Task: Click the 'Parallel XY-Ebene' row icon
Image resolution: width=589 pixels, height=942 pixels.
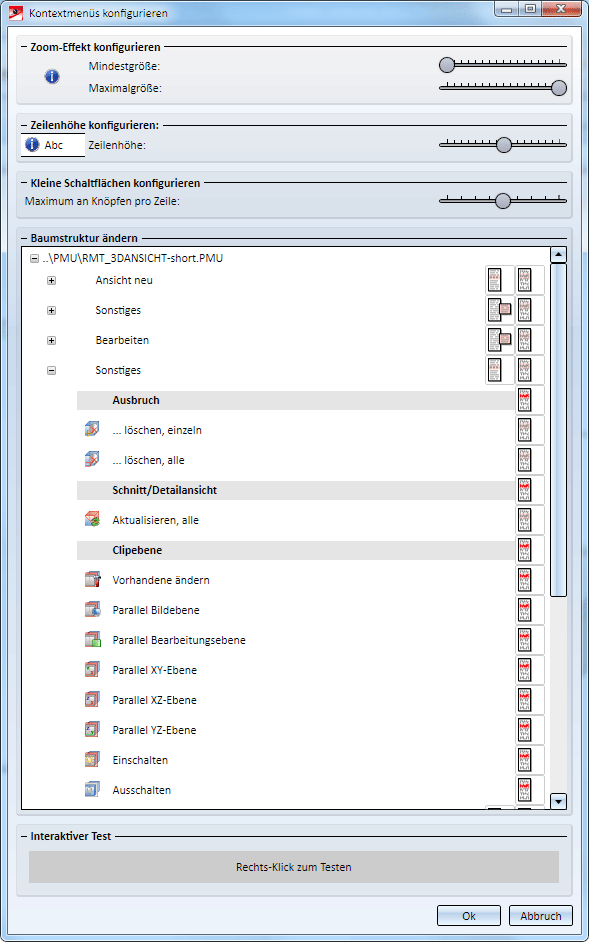Action: (91, 670)
